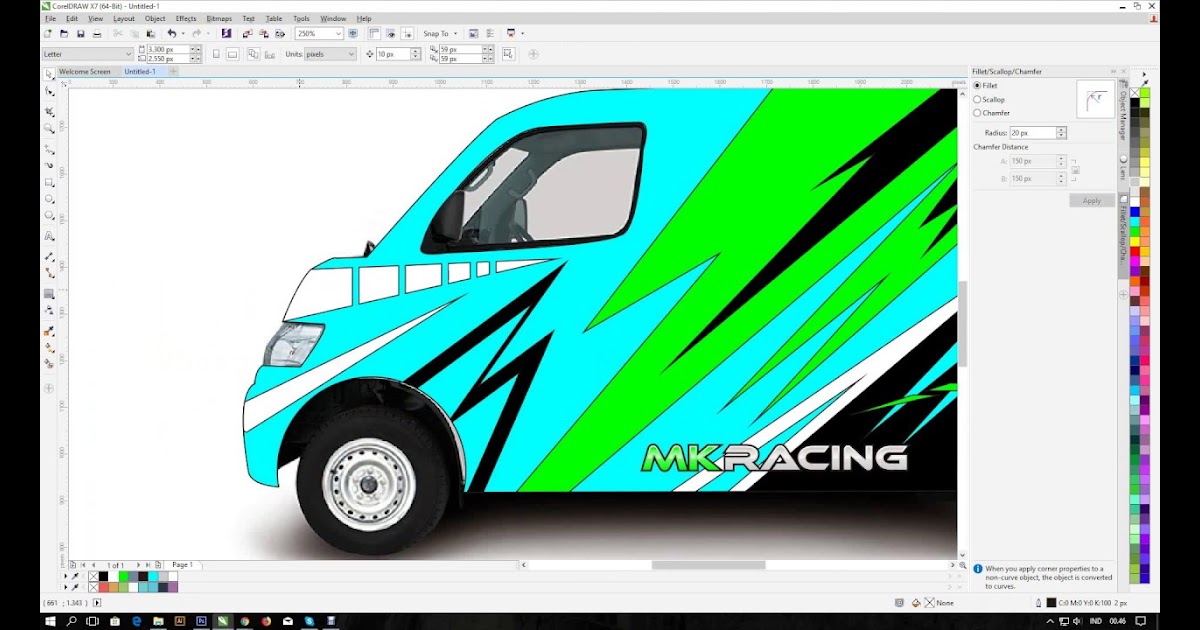Open the Units pixels dropdown
This screenshot has width=1200, height=630.
(x=351, y=54)
